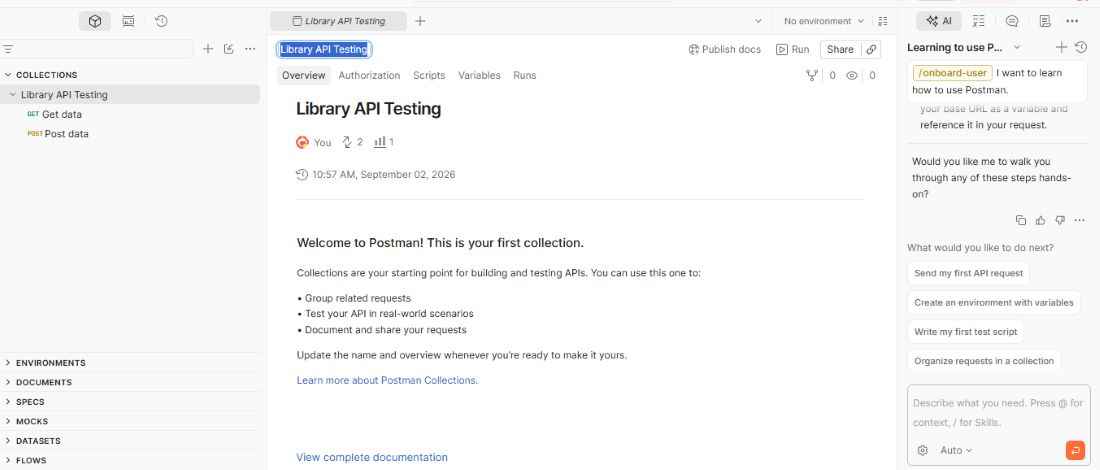Open the Collections cube icon in sidebar
This screenshot has width=1100, height=470.
point(95,21)
